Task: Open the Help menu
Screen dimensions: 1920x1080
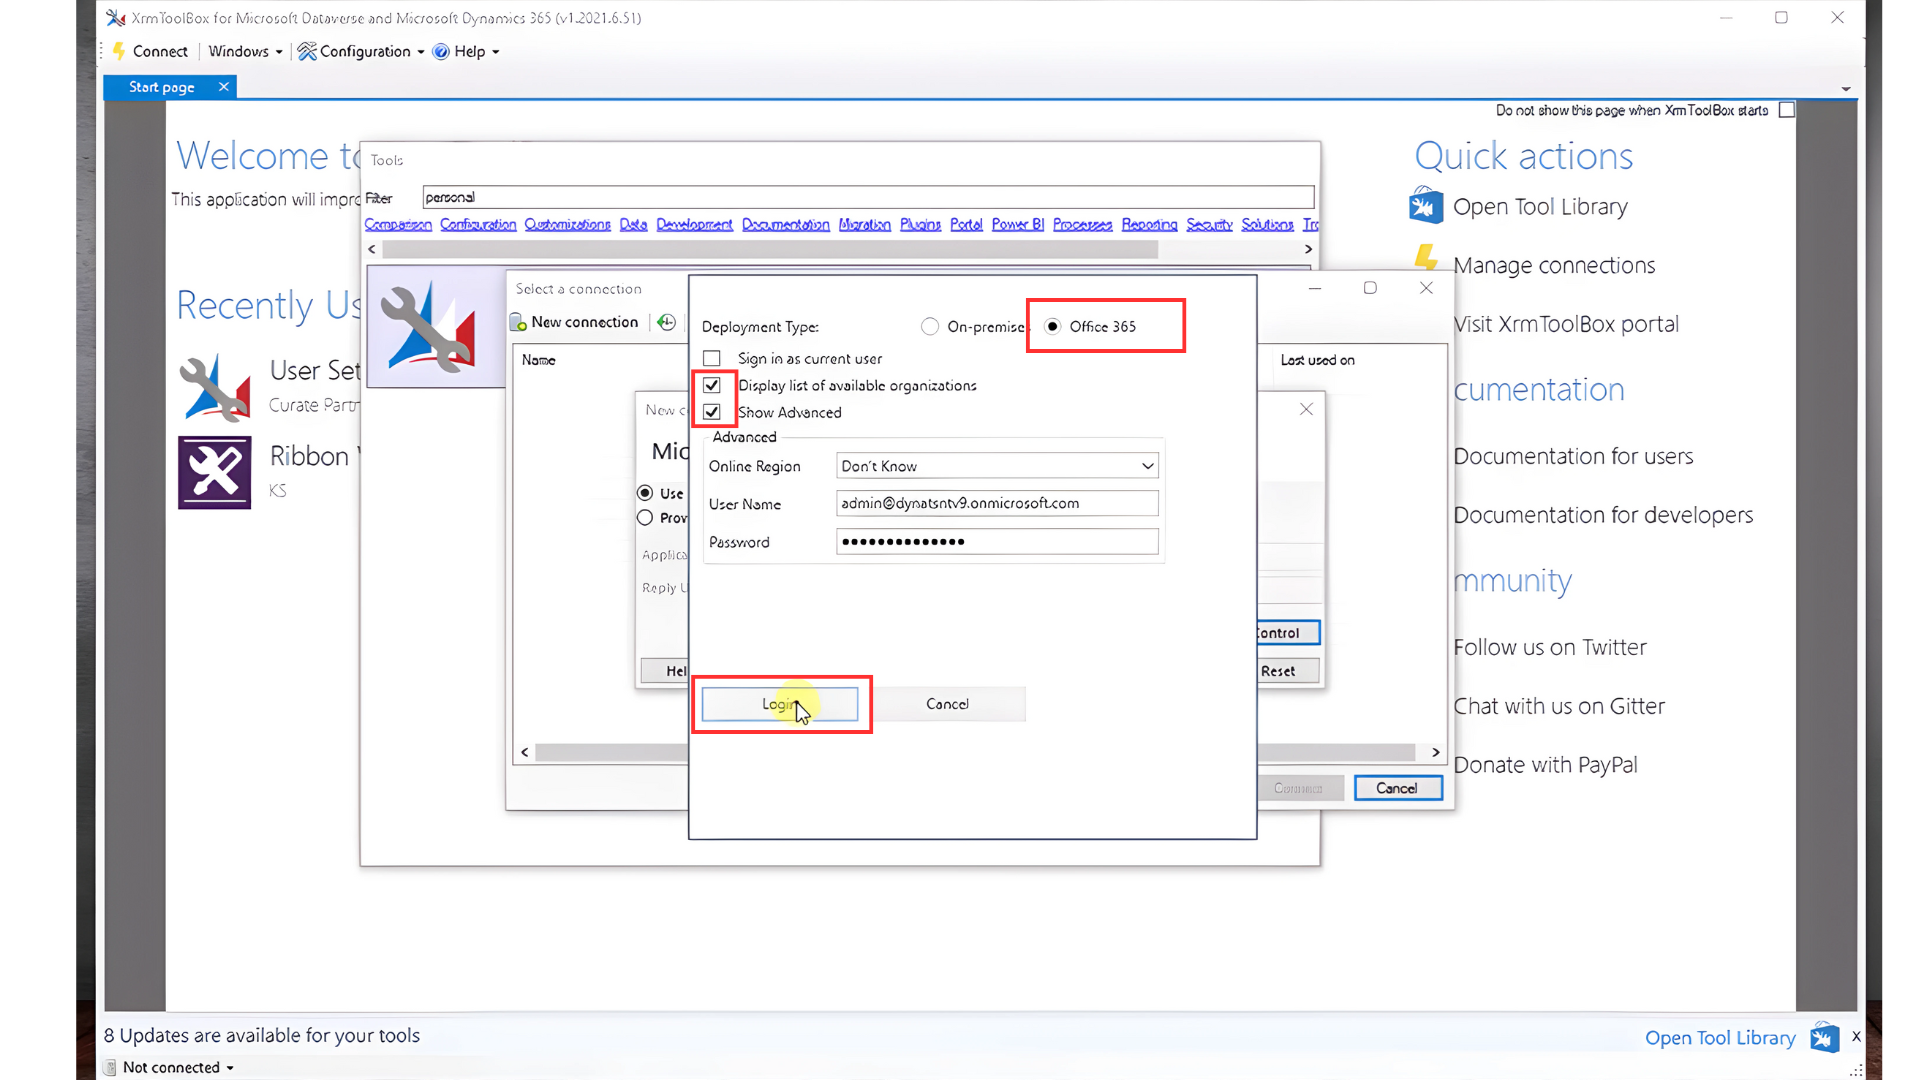Action: (476, 51)
